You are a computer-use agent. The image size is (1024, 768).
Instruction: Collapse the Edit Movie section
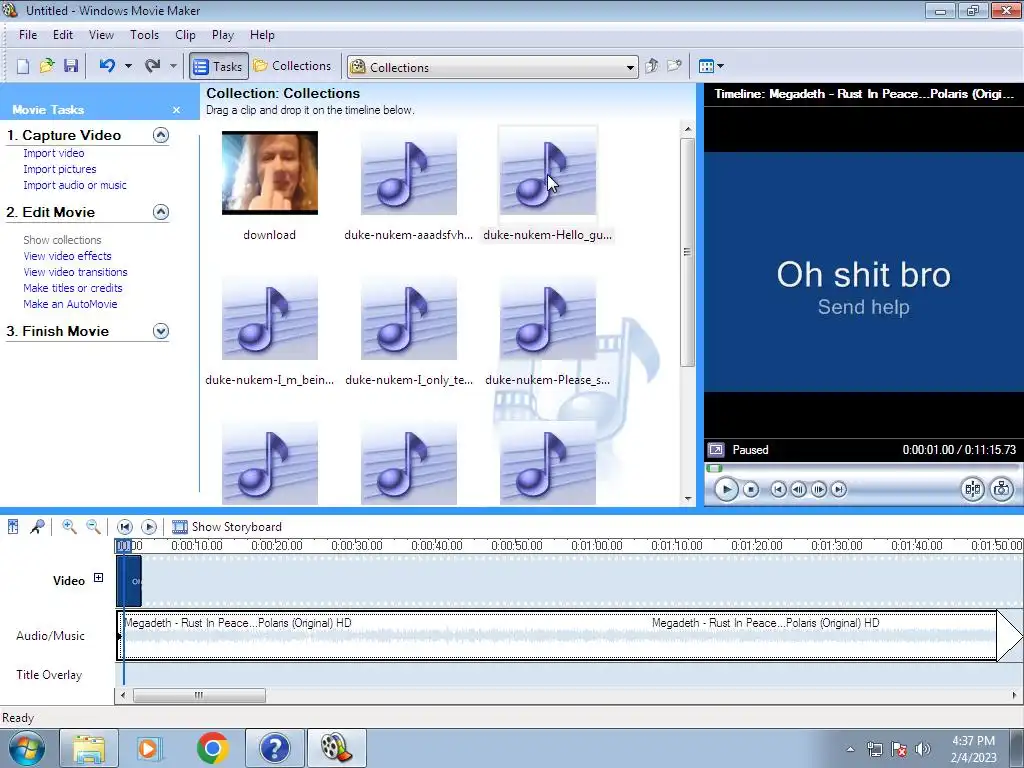coord(161,212)
